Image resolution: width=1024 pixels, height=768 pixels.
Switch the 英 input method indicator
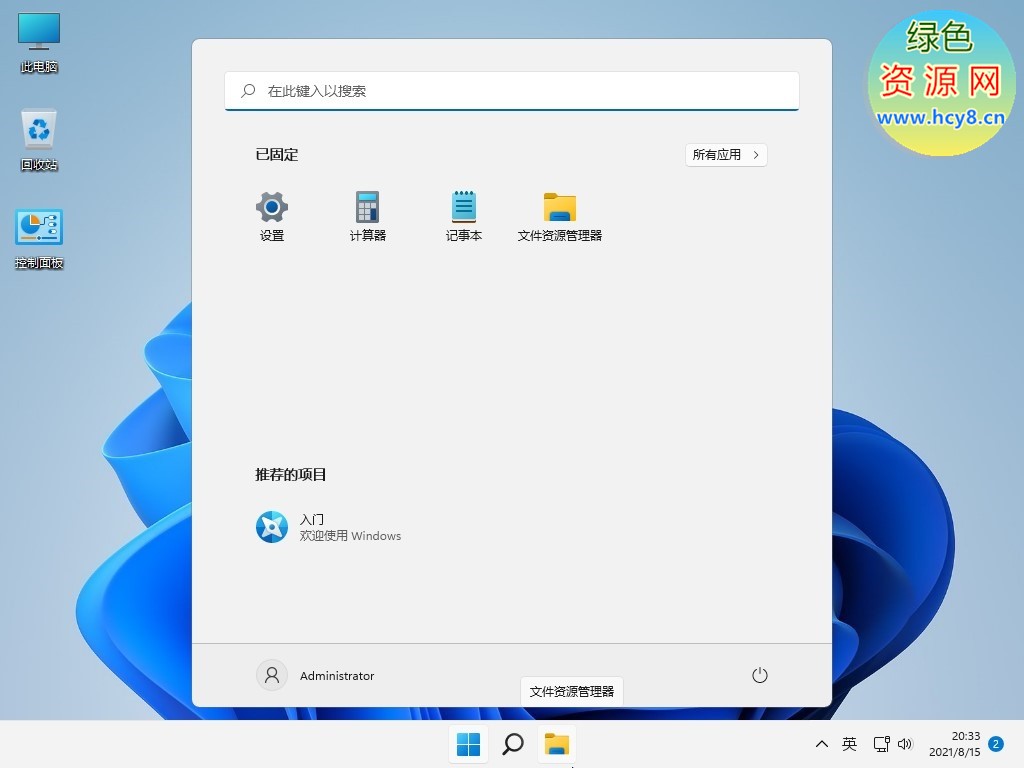[849, 744]
